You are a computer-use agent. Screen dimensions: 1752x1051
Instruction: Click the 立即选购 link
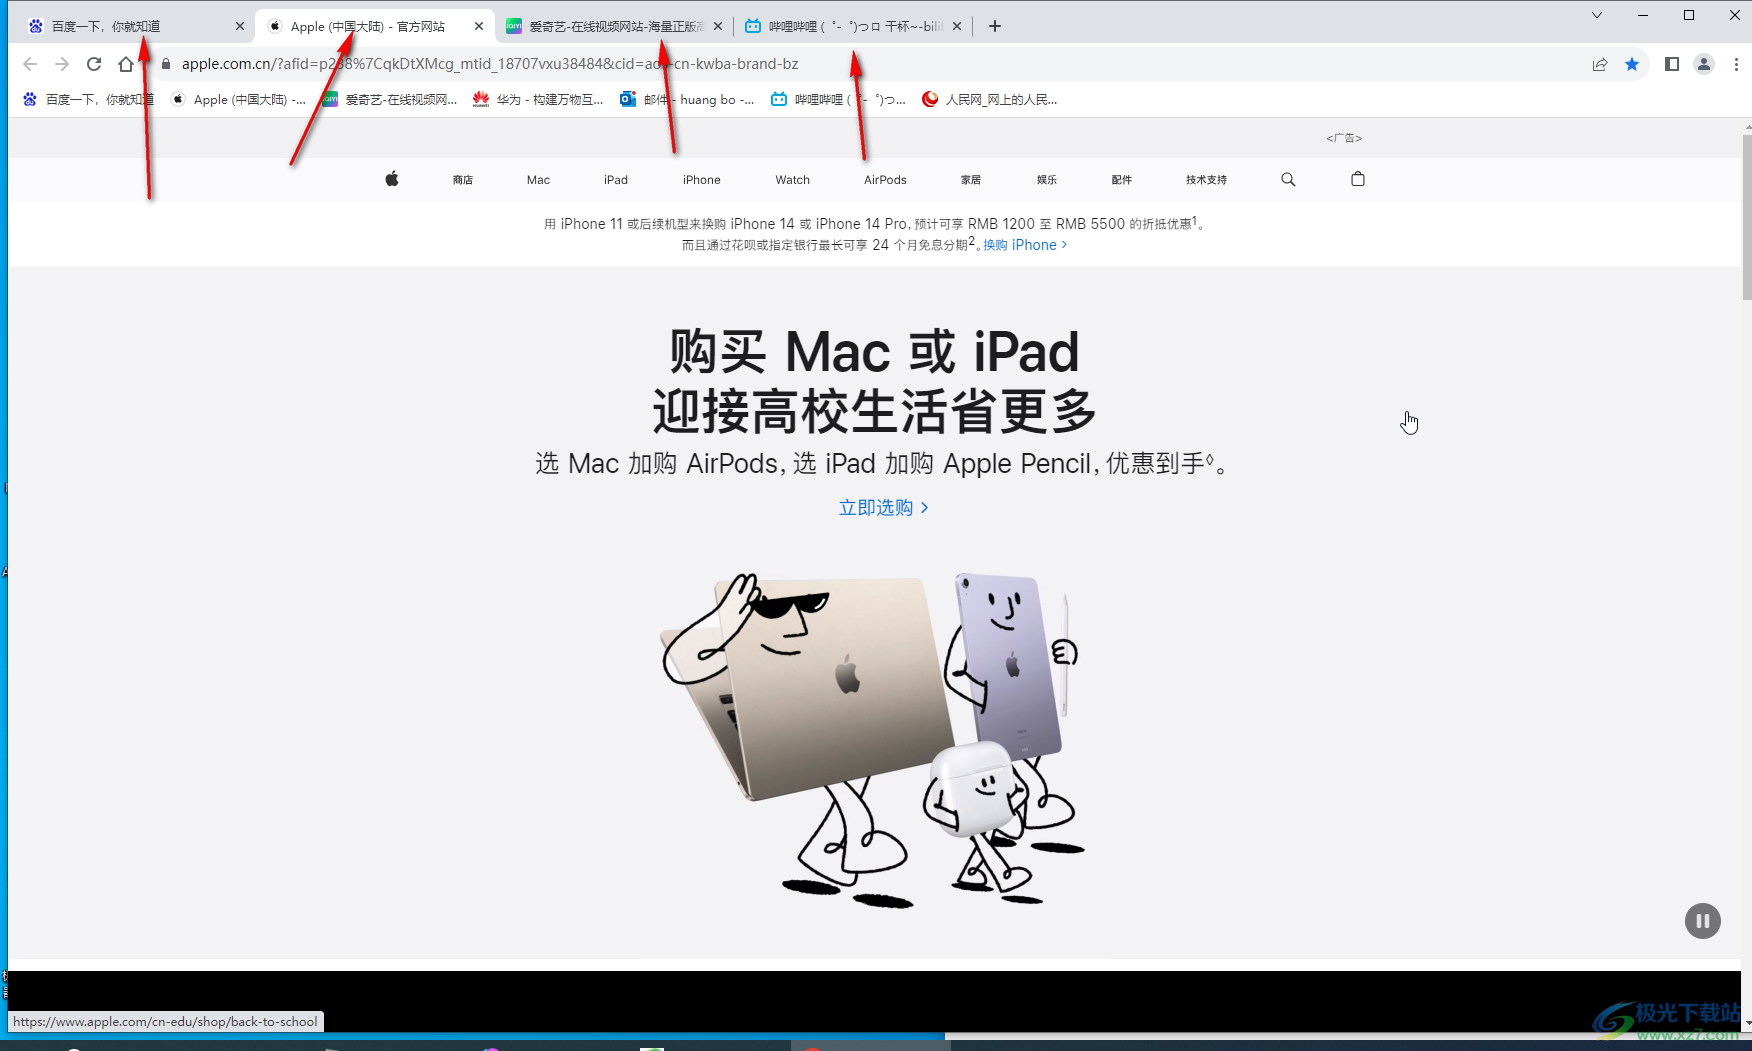(x=884, y=508)
